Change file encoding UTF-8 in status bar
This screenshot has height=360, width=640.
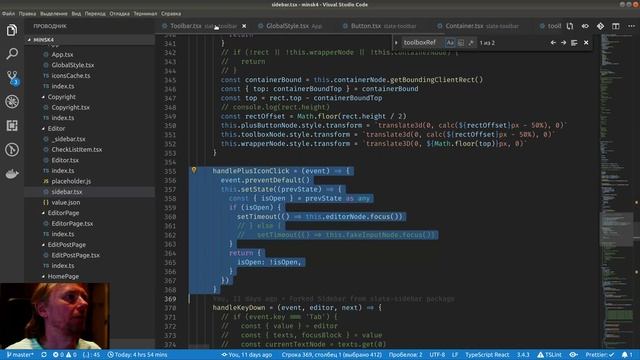[x=437, y=355]
